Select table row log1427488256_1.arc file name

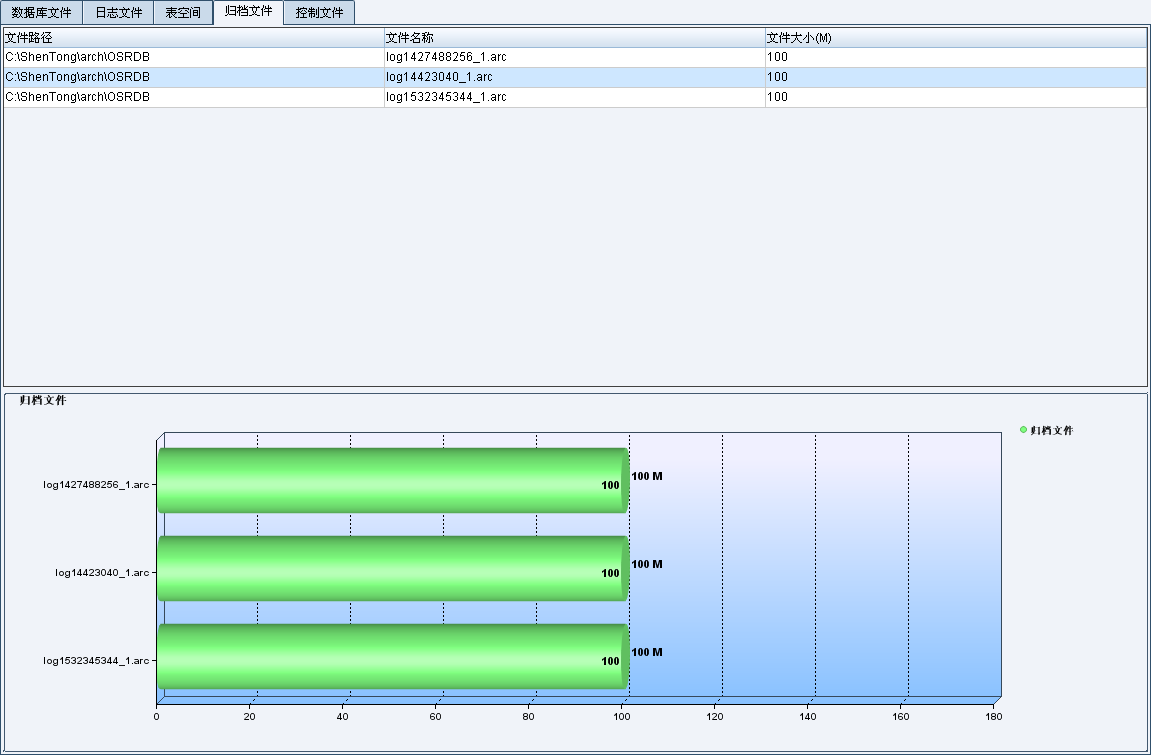click(x=446, y=57)
